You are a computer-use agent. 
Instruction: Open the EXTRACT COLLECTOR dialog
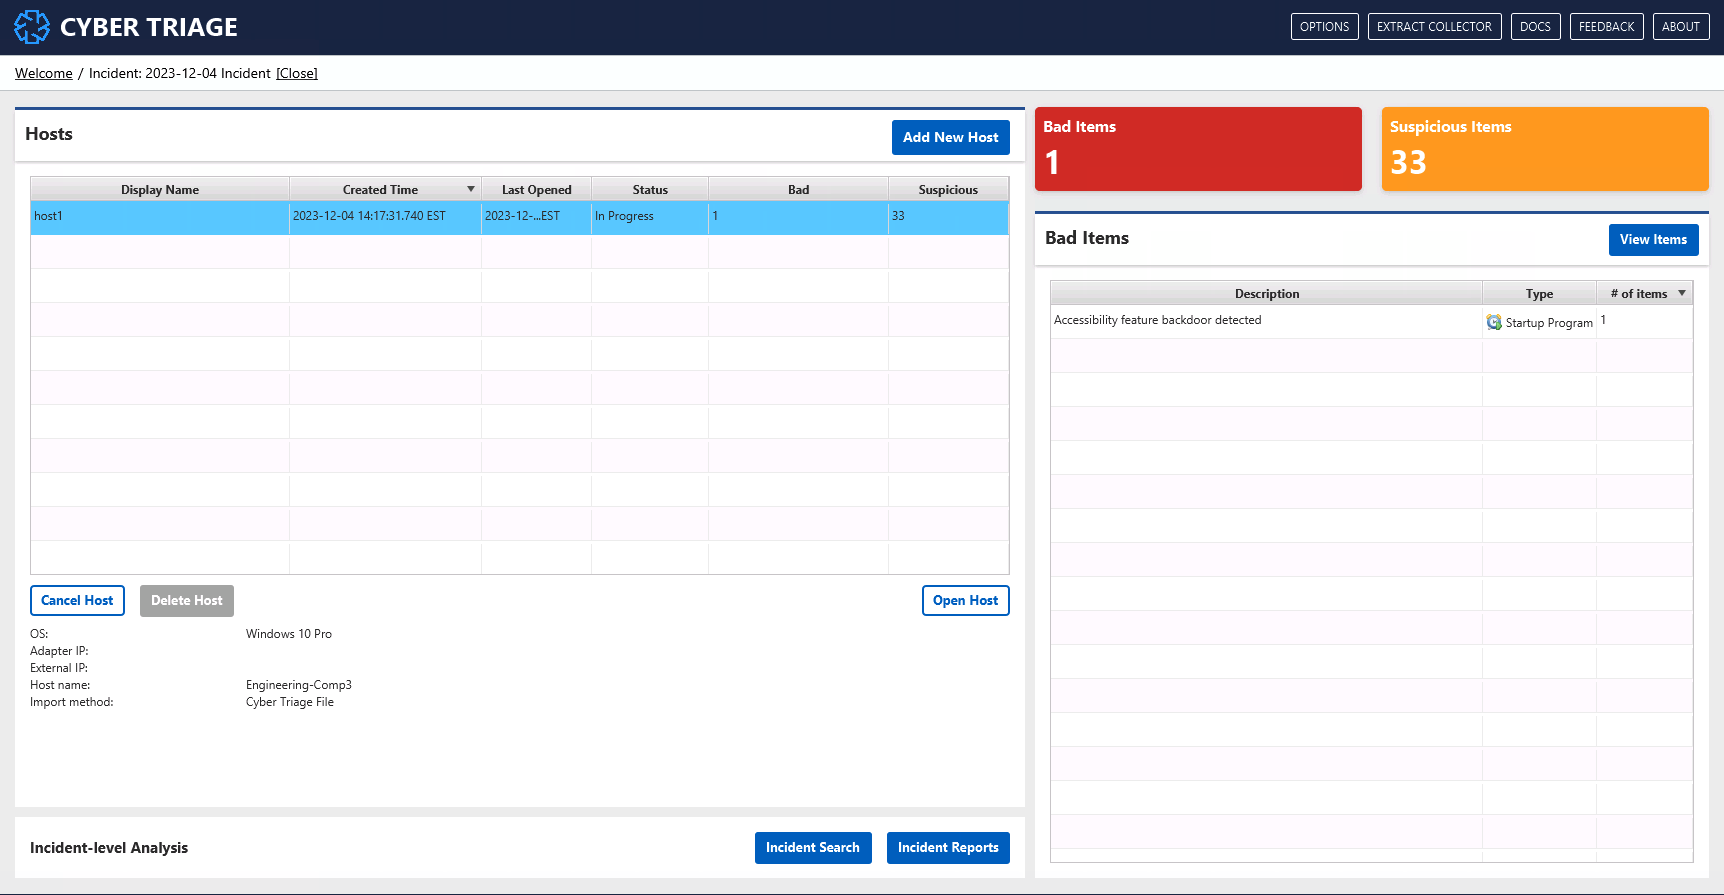pos(1434,27)
